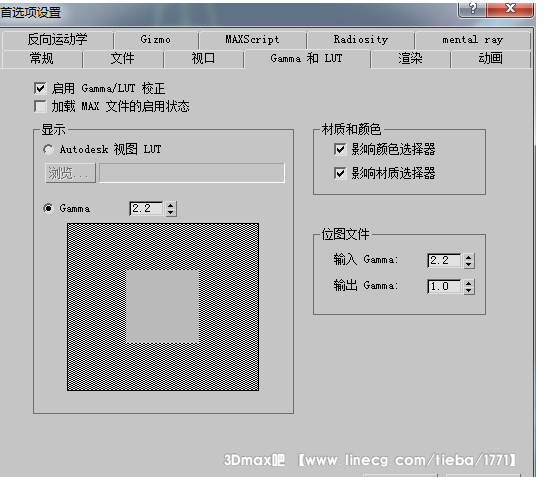Click the LUT file path field
Image resolution: width=545 pixels, height=477 pixels.
(192, 173)
